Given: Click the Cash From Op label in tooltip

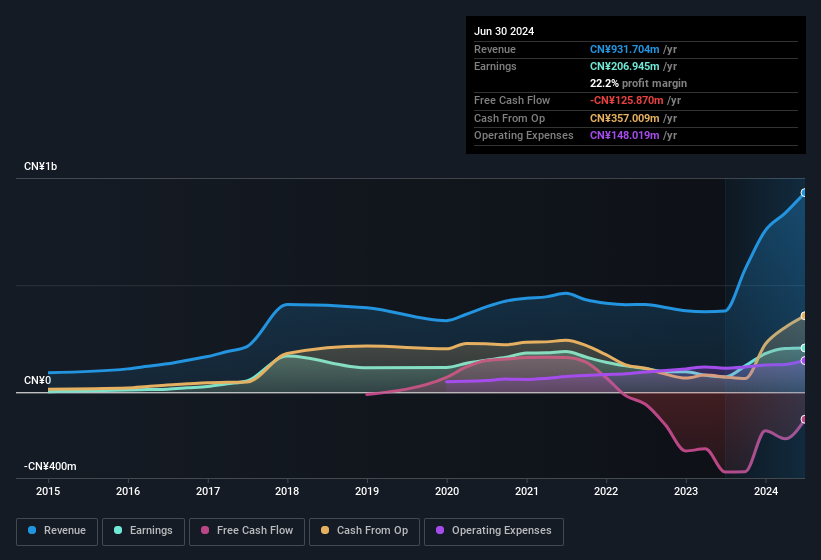Looking at the screenshot, I should (509, 118).
